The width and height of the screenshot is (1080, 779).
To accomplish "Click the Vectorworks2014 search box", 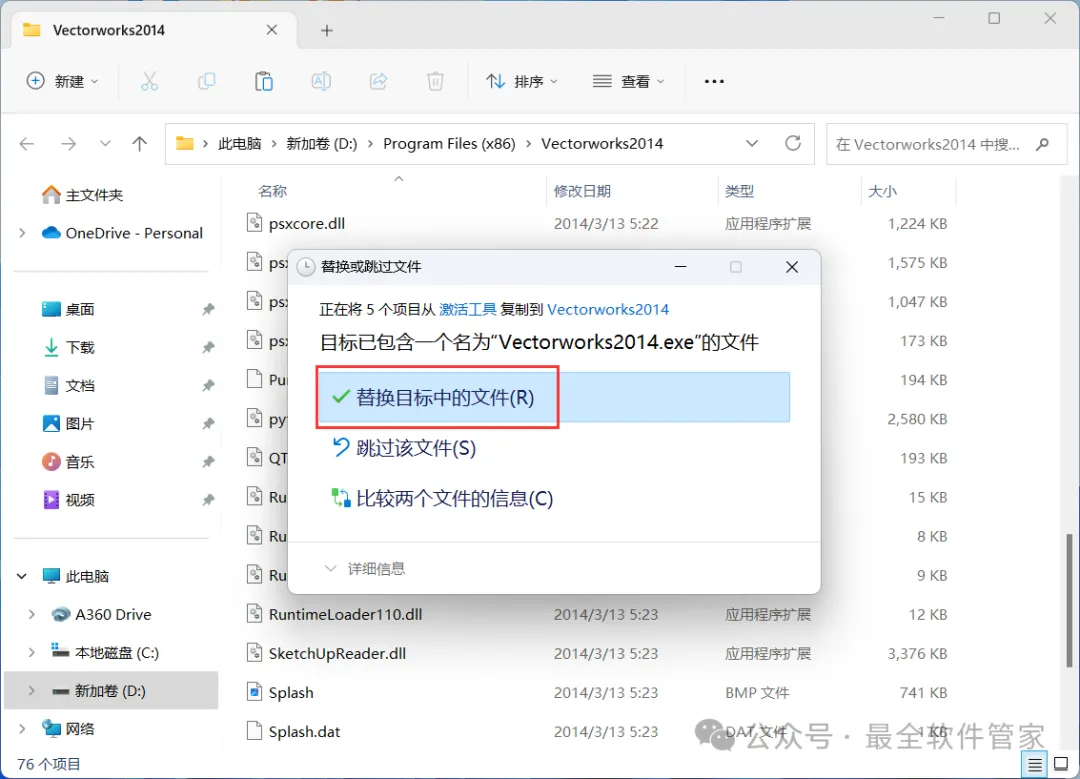I will [946, 144].
